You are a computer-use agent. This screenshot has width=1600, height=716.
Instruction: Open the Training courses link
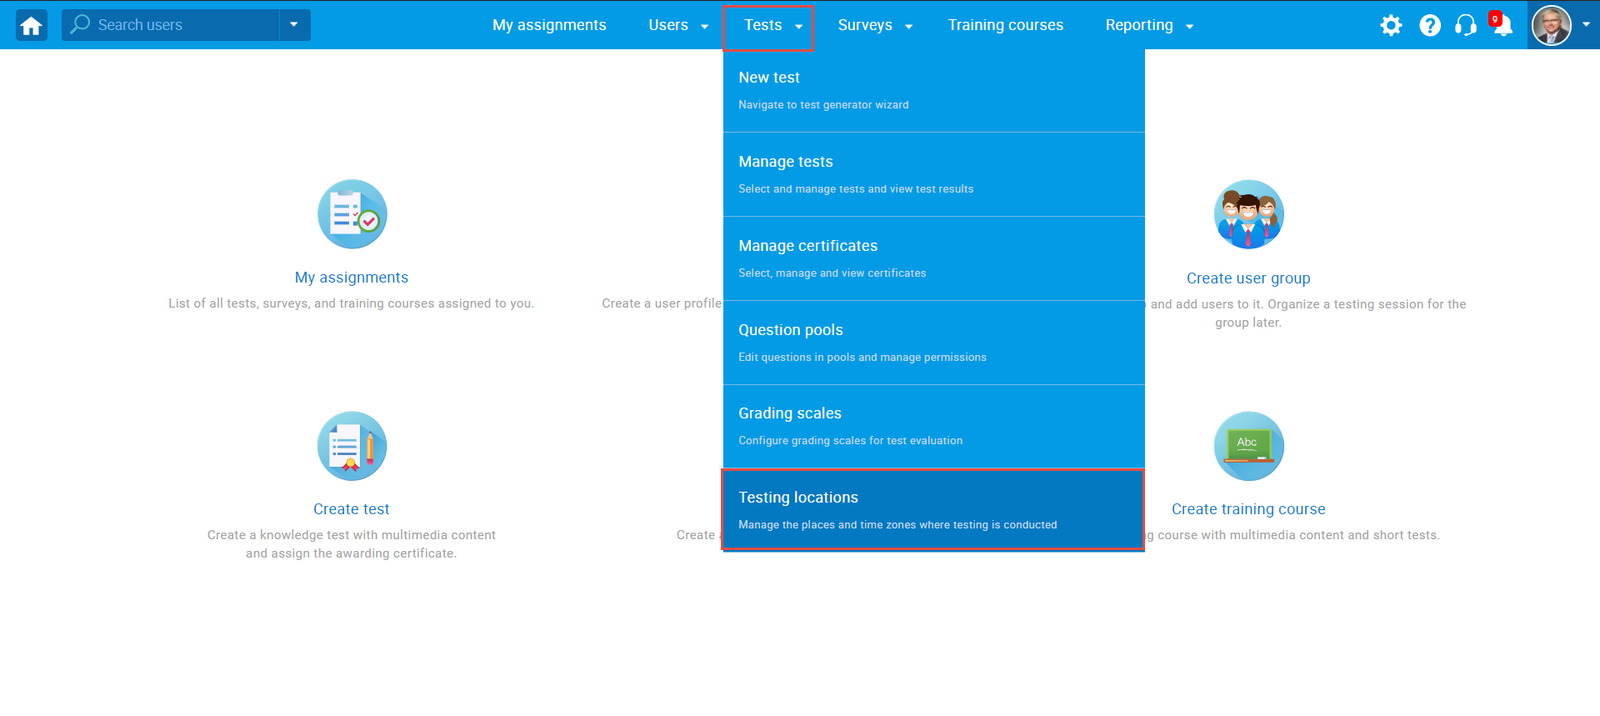1005,25
